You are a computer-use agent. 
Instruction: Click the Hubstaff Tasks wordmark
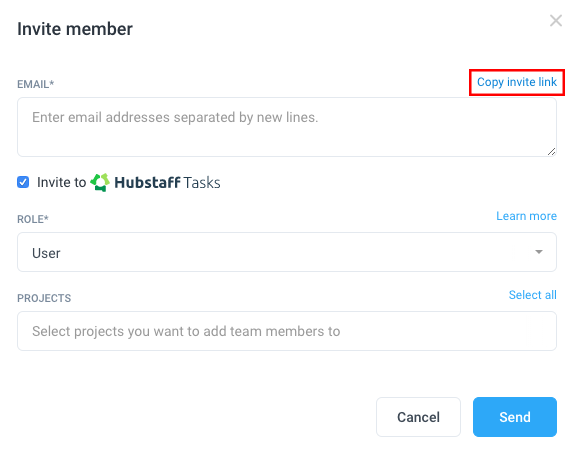167,182
